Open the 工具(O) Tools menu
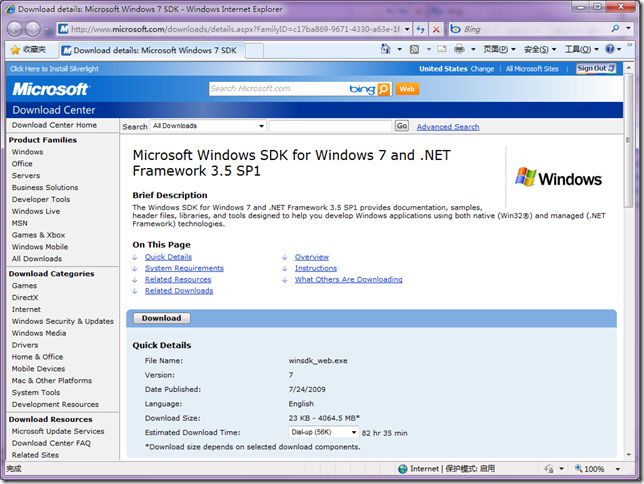Image resolution: width=644 pixels, height=484 pixels. tap(582, 49)
